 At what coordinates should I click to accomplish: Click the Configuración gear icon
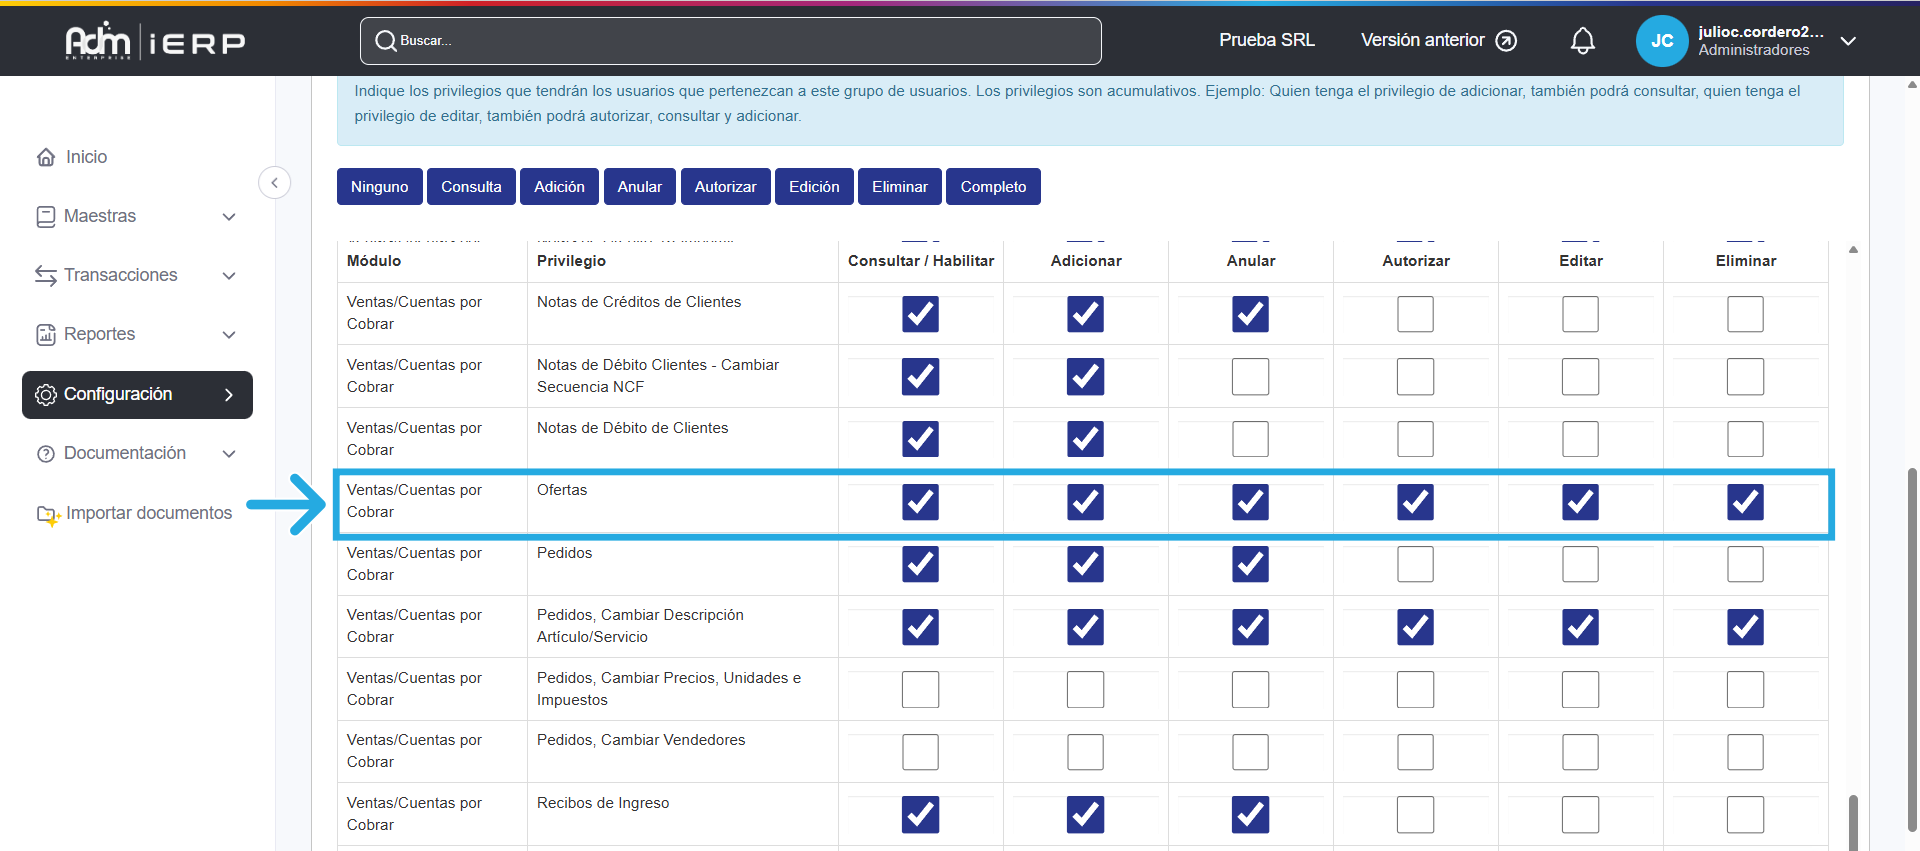coord(46,395)
